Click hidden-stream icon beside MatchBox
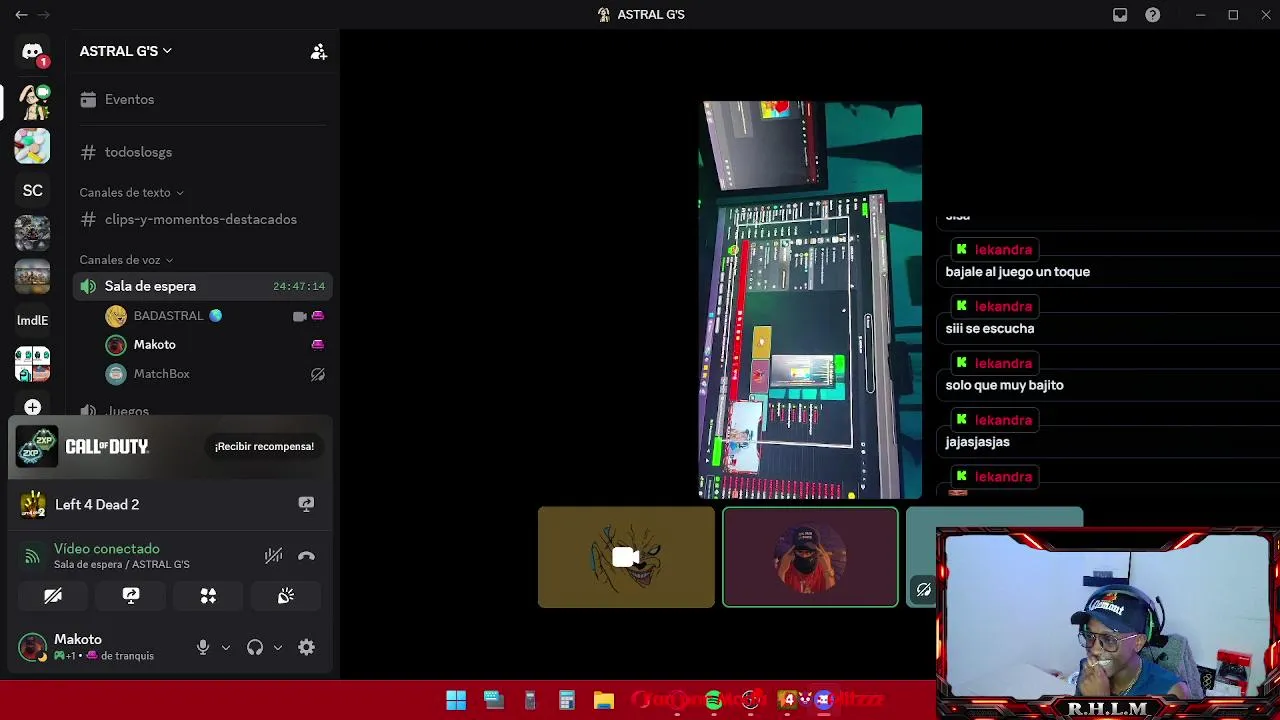 pyautogui.click(x=318, y=374)
